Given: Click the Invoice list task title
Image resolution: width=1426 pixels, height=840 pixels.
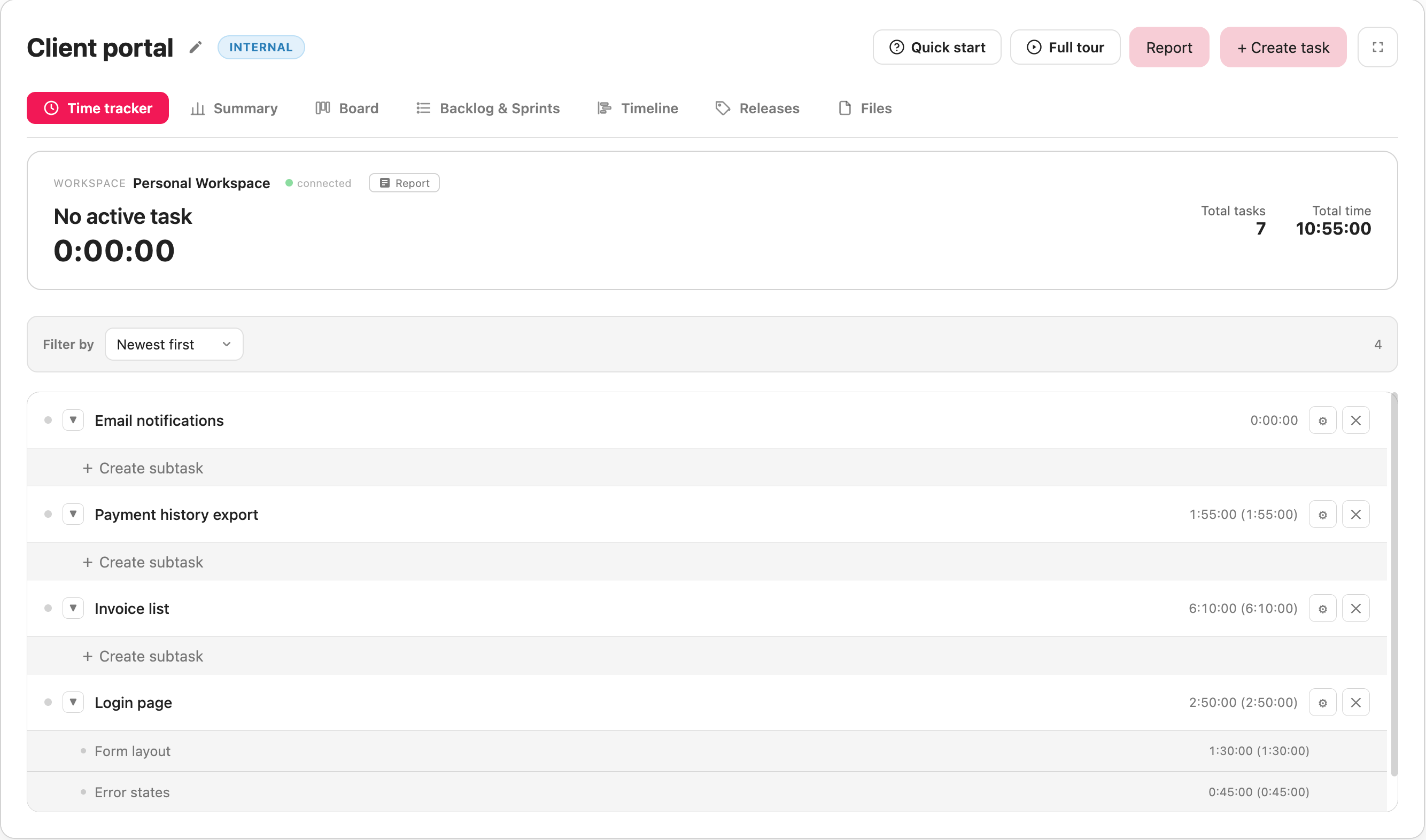Looking at the screenshot, I should pos(132,608).
